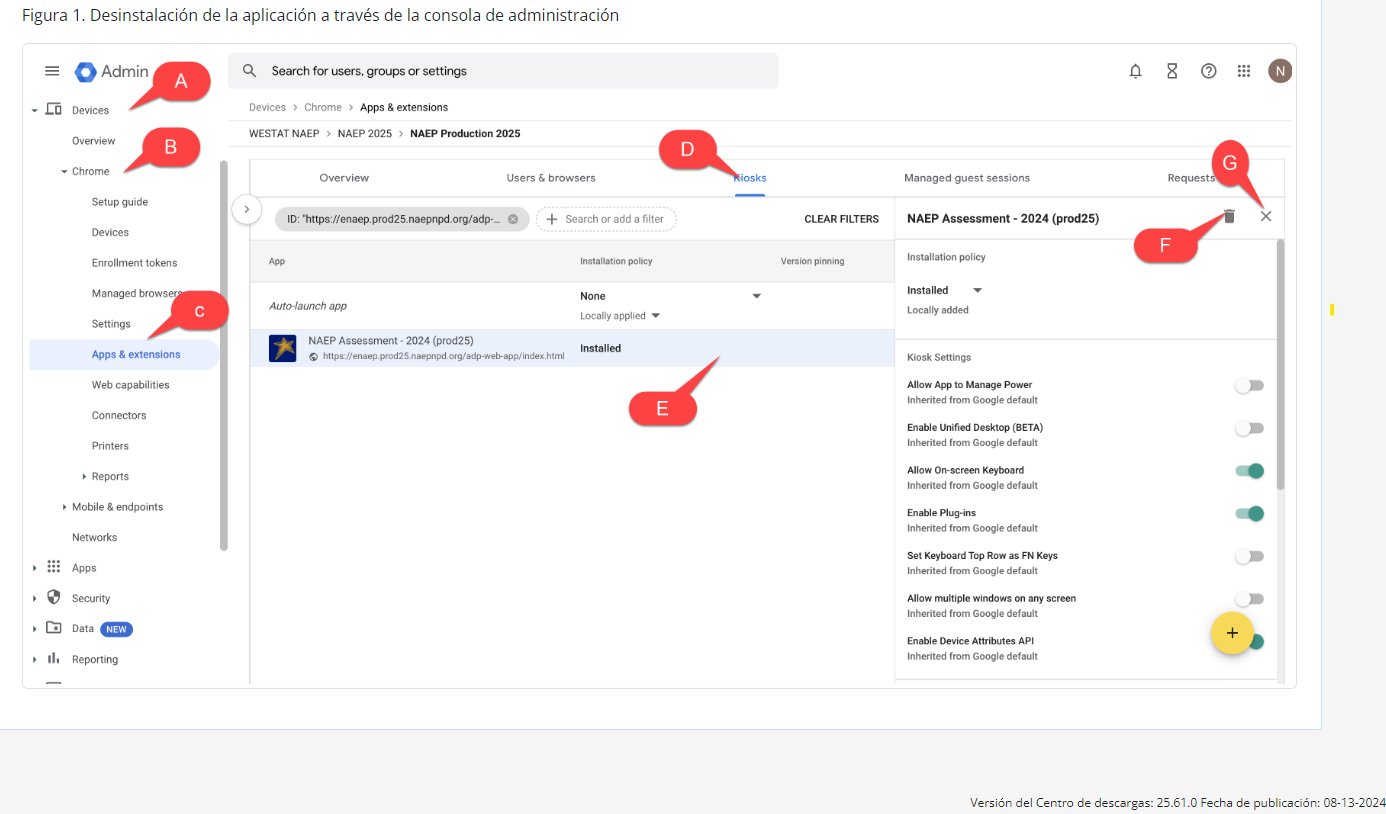Click the WESTAT NAEP organization breadcrumb
The height and width of the screenshot is (814, 1386).
click(x=284, y=133)
